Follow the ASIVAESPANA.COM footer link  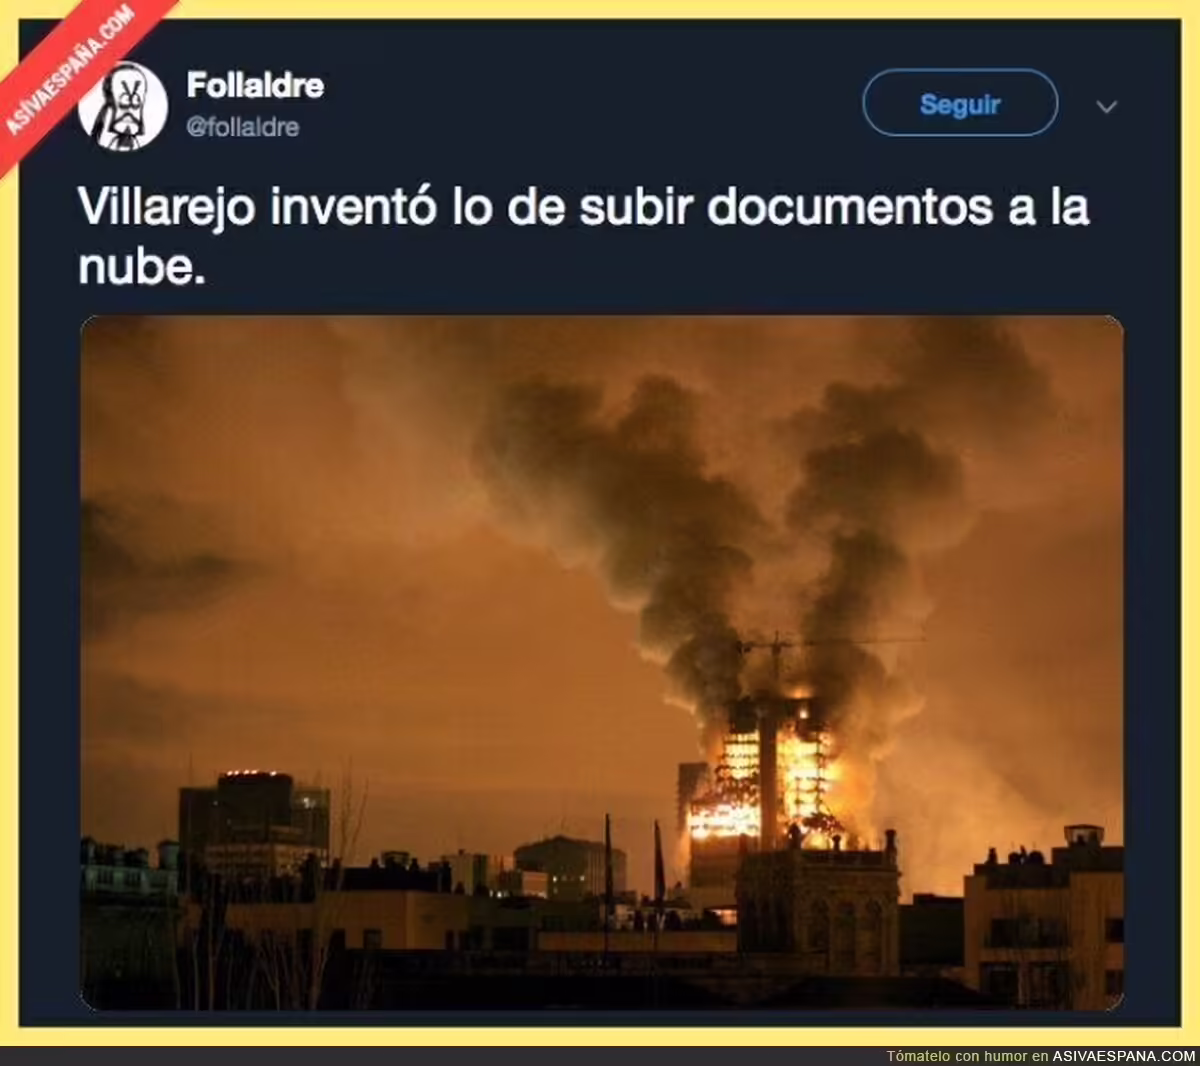(x=1124, y=1056)
